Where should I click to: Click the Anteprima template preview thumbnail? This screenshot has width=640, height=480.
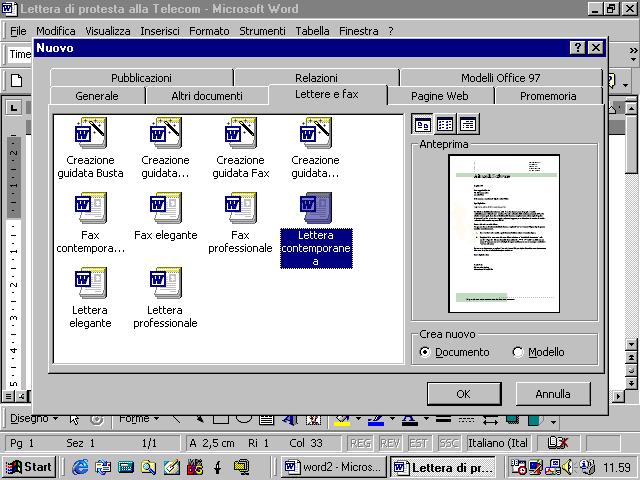(x=504, y=234)
